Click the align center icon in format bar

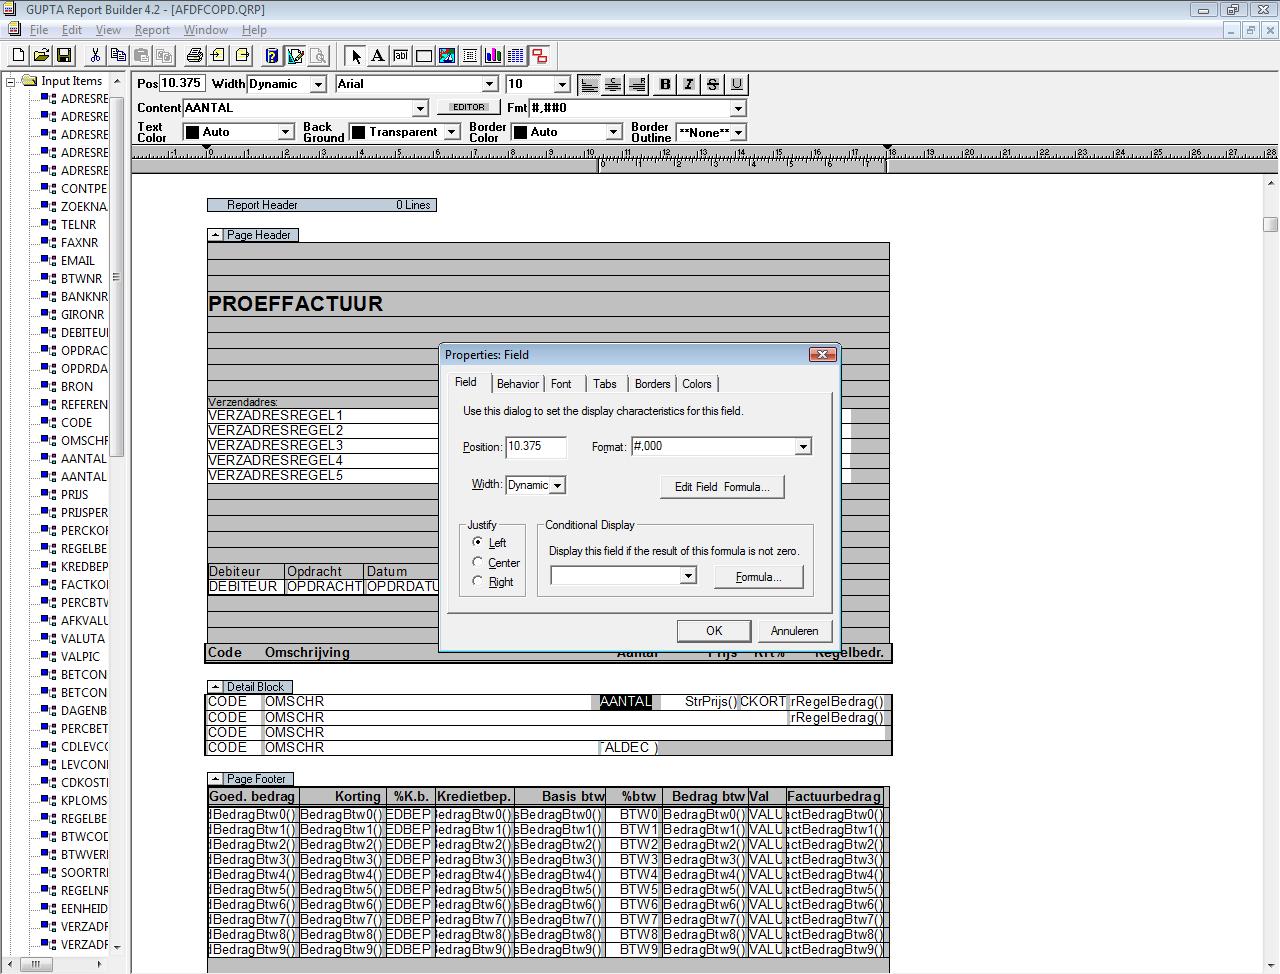click(613, 85)
